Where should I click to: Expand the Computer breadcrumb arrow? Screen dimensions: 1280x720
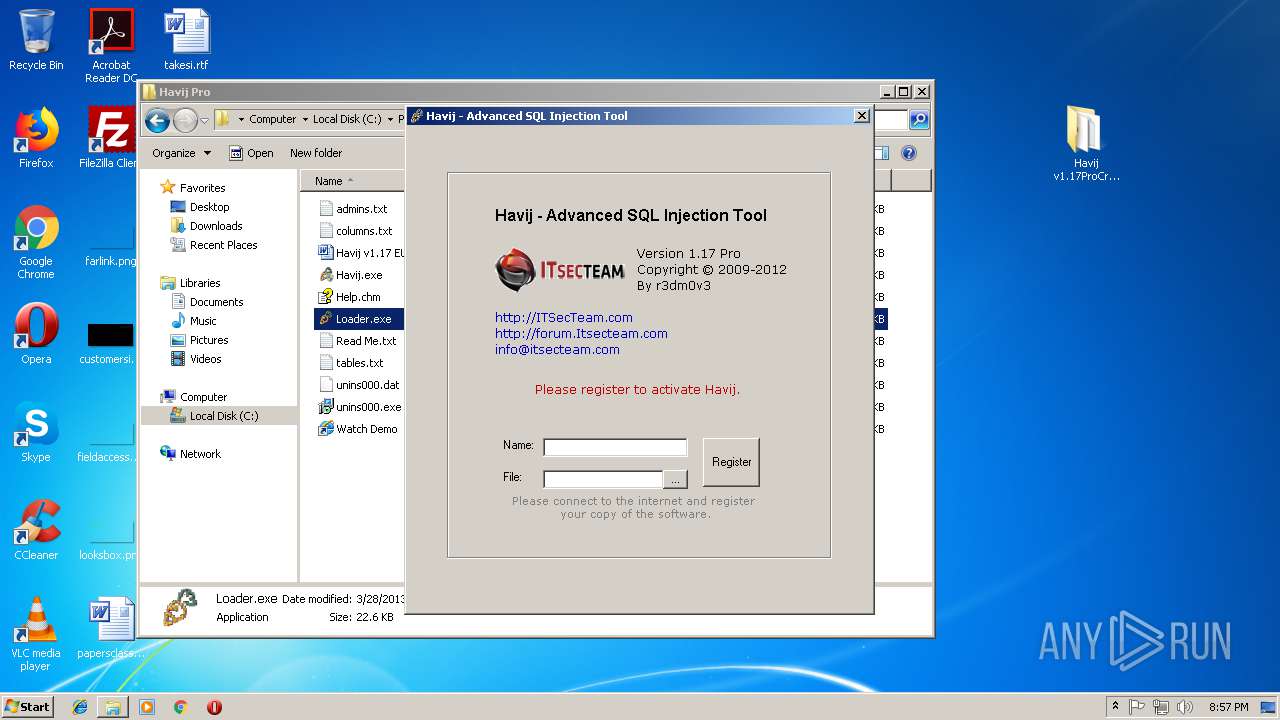point(304,119)
